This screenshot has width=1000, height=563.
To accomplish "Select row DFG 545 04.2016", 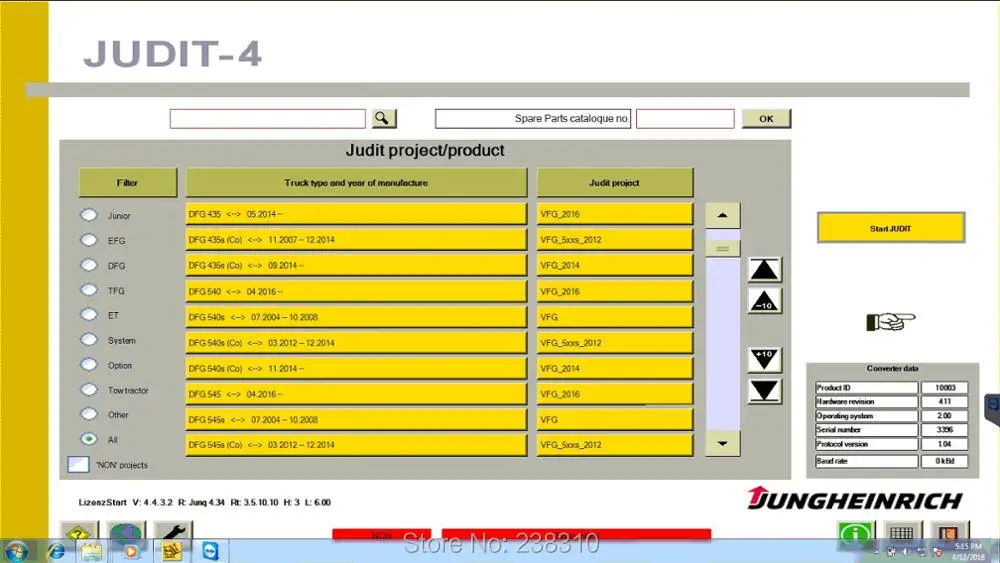I will pos(356,394).
